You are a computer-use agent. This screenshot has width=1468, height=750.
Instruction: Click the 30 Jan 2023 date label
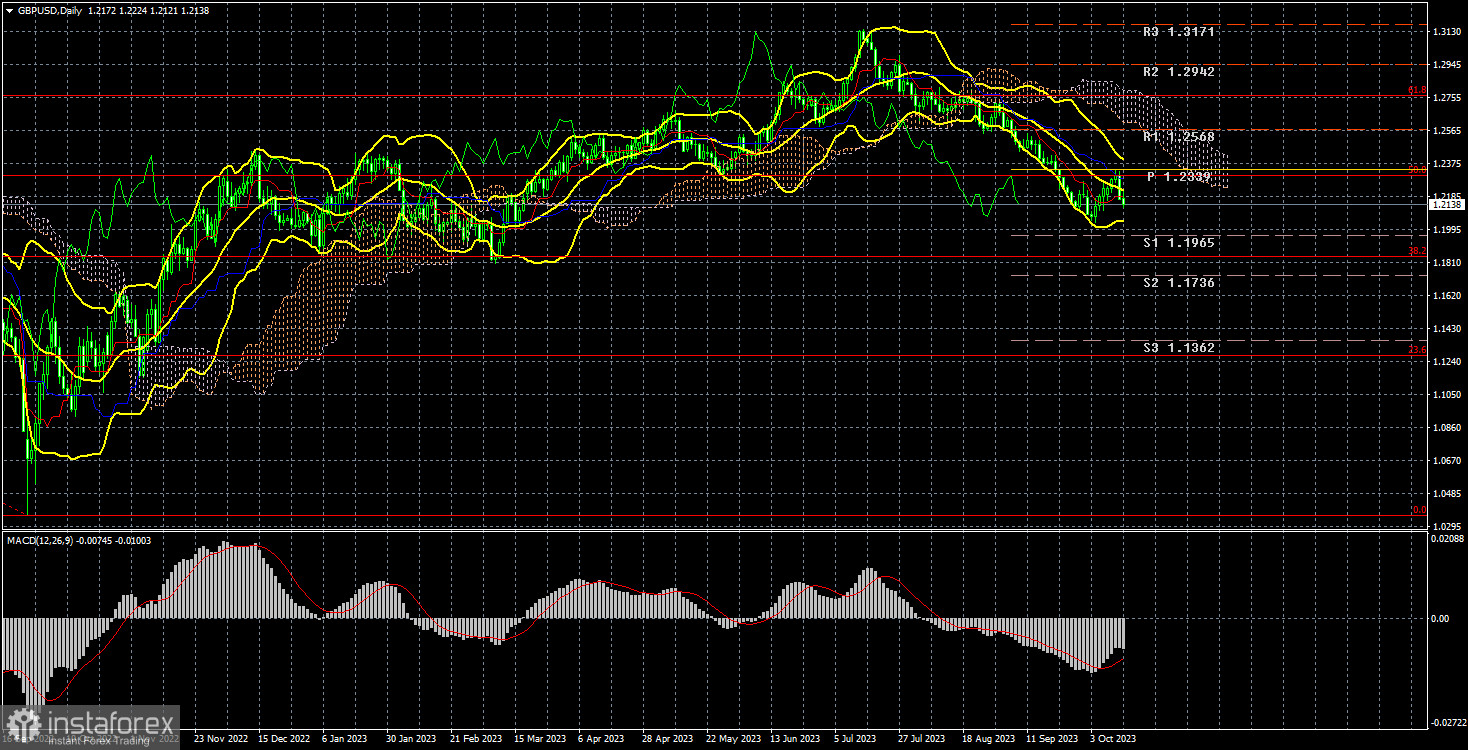pos(412,739)
